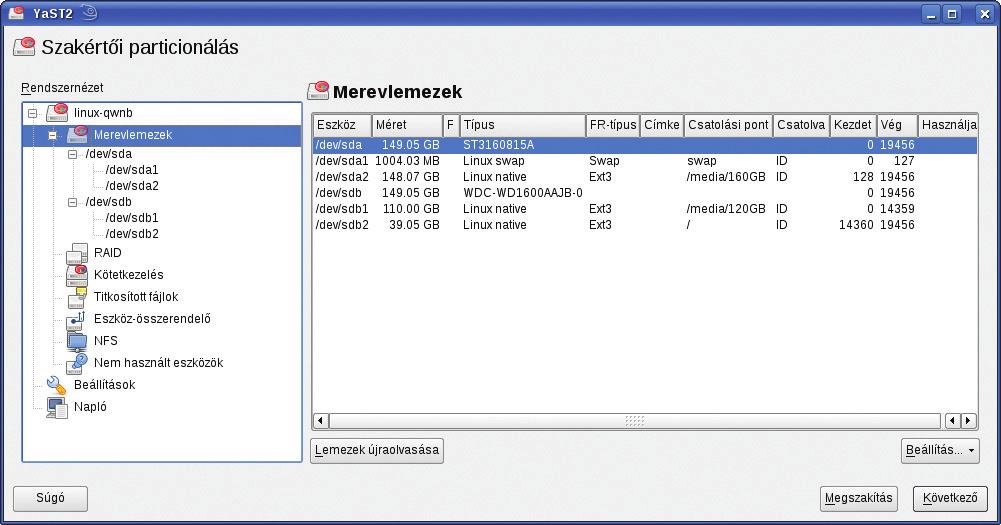
Task: Collapse the /dev/sdb tree node
Action: [73, 202]
